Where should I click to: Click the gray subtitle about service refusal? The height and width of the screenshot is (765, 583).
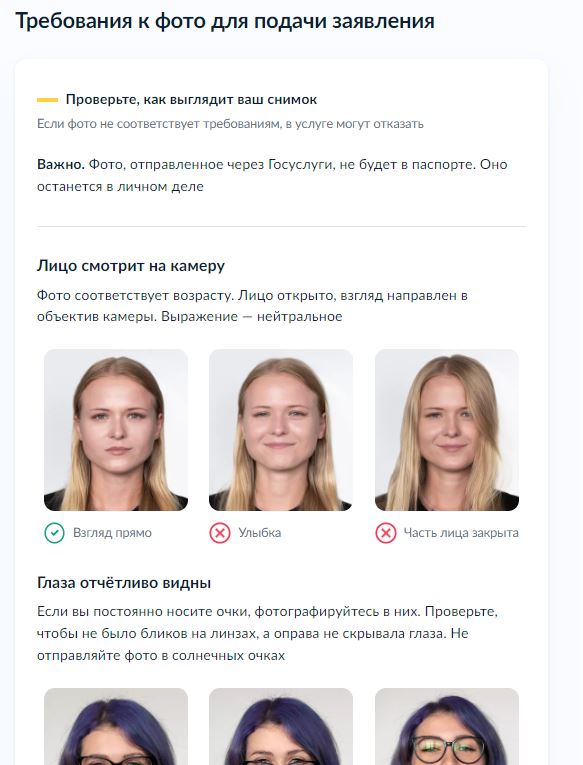pos(230,124)
